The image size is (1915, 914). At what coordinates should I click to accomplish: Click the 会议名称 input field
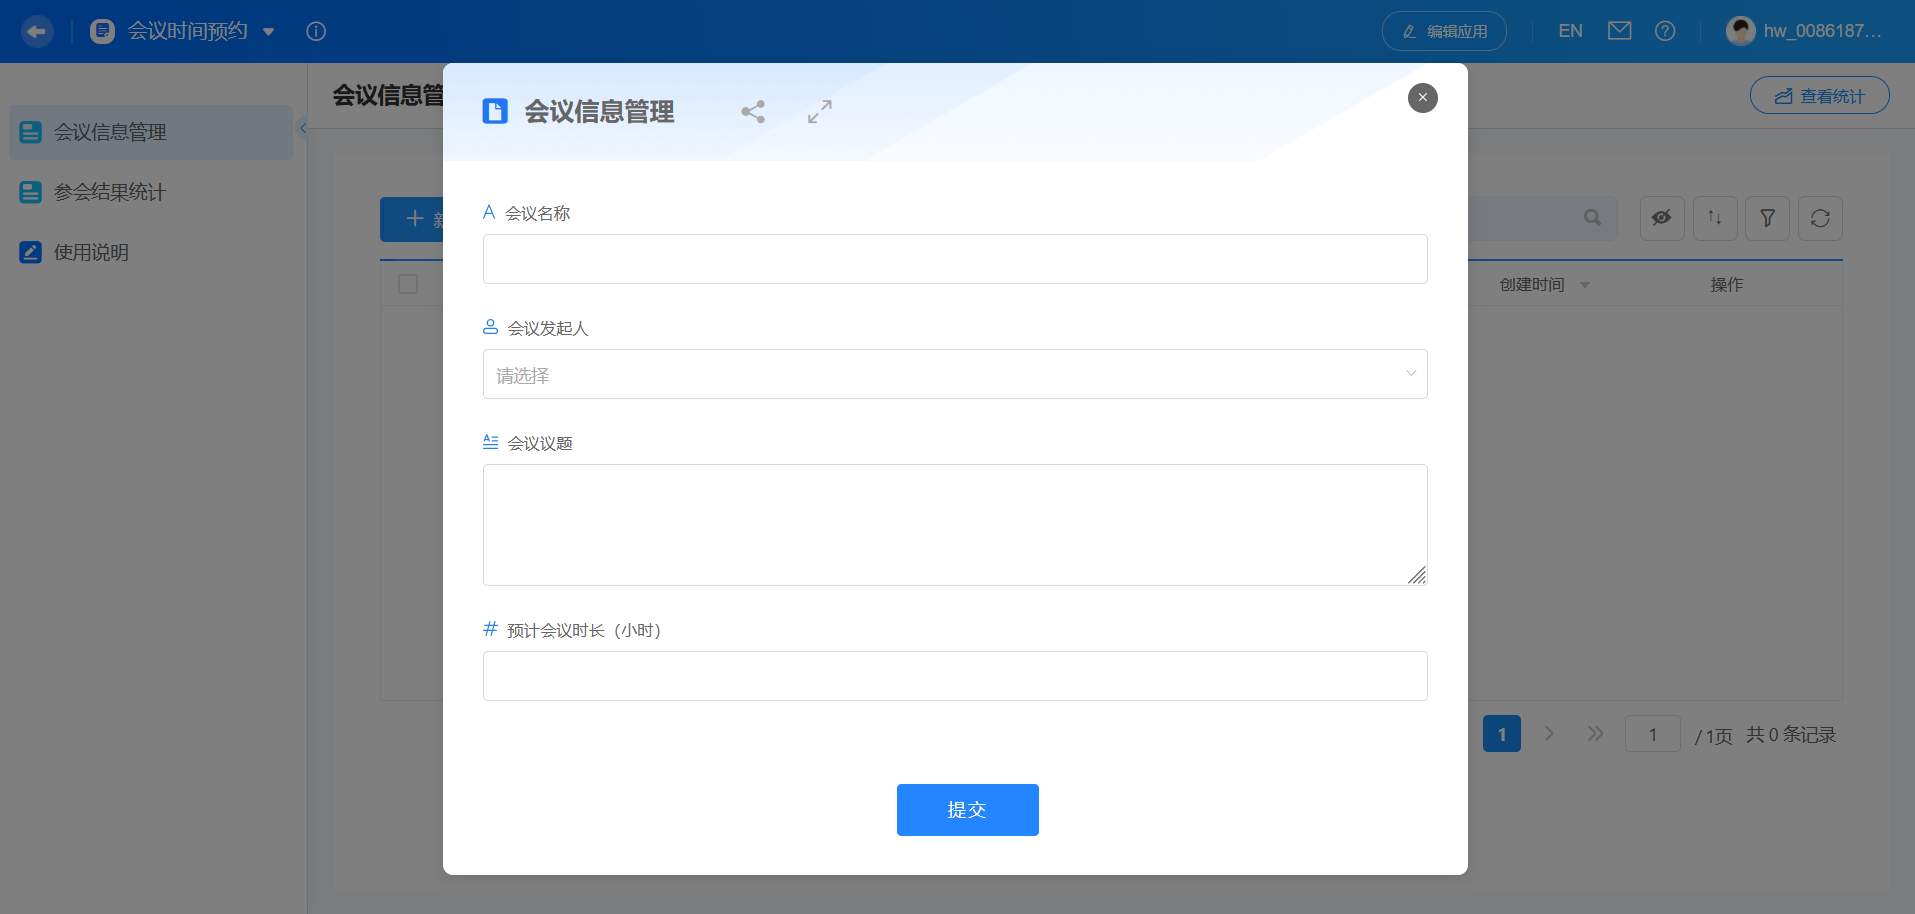click(x=954, y=258)
